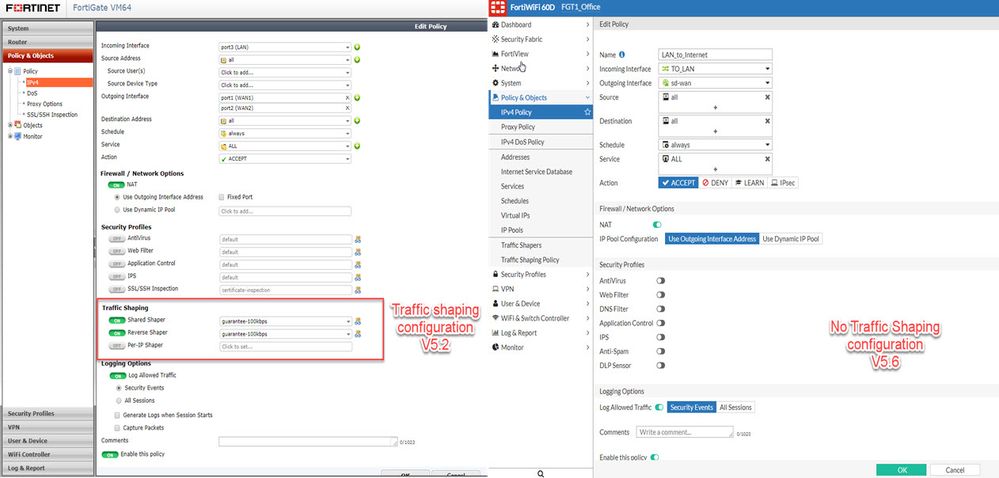The height and width of the screenshot is (478, 999).
Task: Toggle Shared Shaper ON switch
Action: (117, 321)
